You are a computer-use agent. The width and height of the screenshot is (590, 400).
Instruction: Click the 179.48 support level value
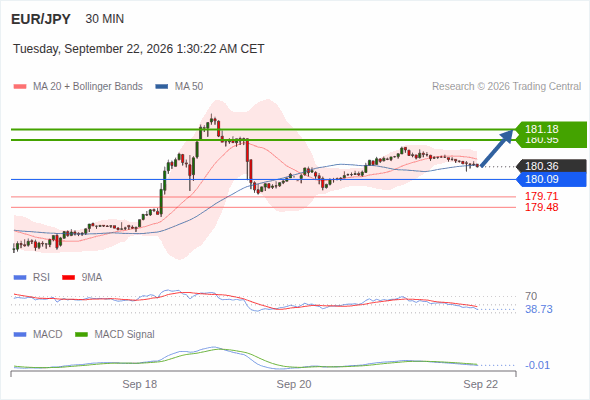click(541, 207)
